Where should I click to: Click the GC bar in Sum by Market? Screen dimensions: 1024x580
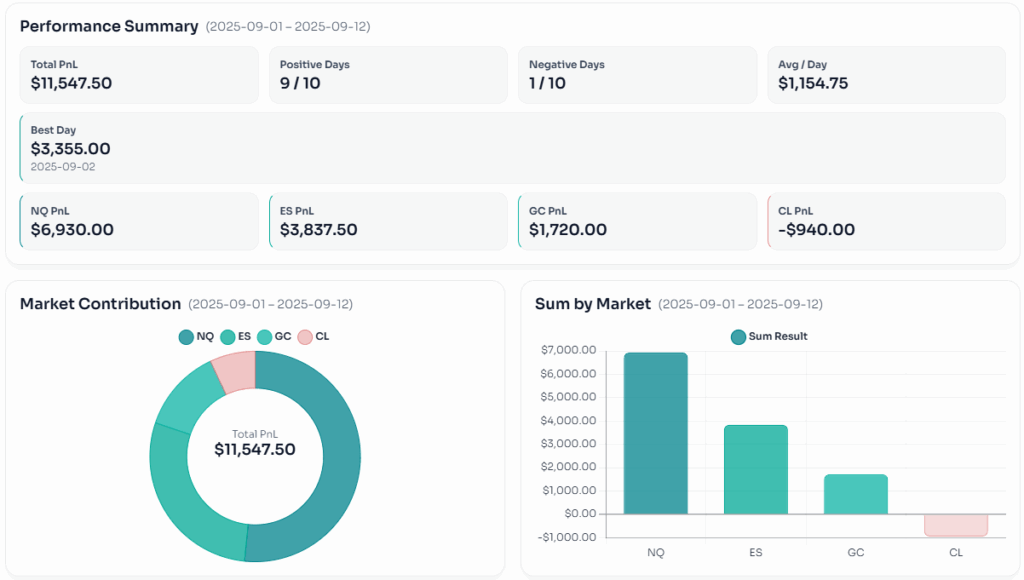855,494
